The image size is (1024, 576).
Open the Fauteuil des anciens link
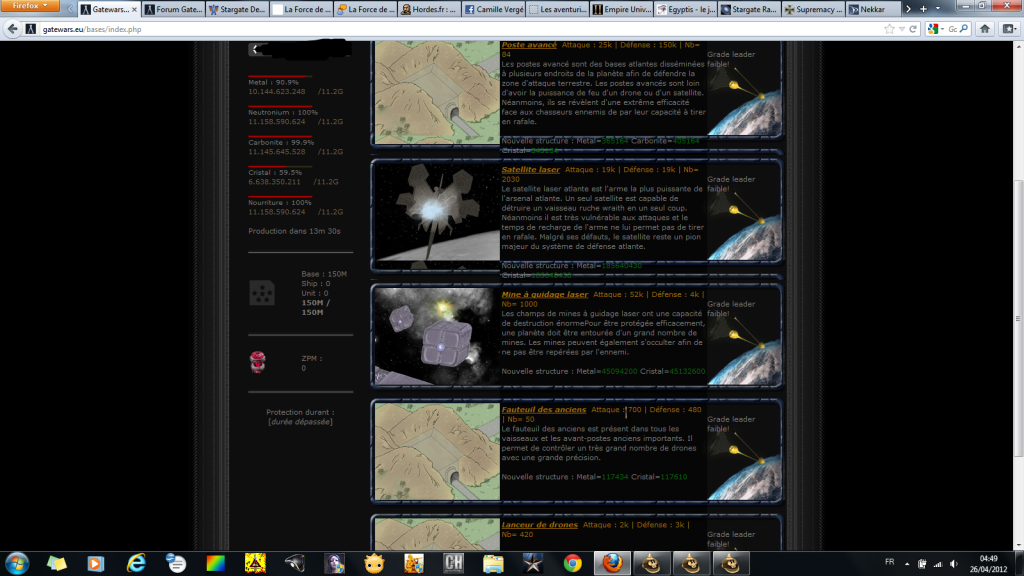click(x=543, y=409)
